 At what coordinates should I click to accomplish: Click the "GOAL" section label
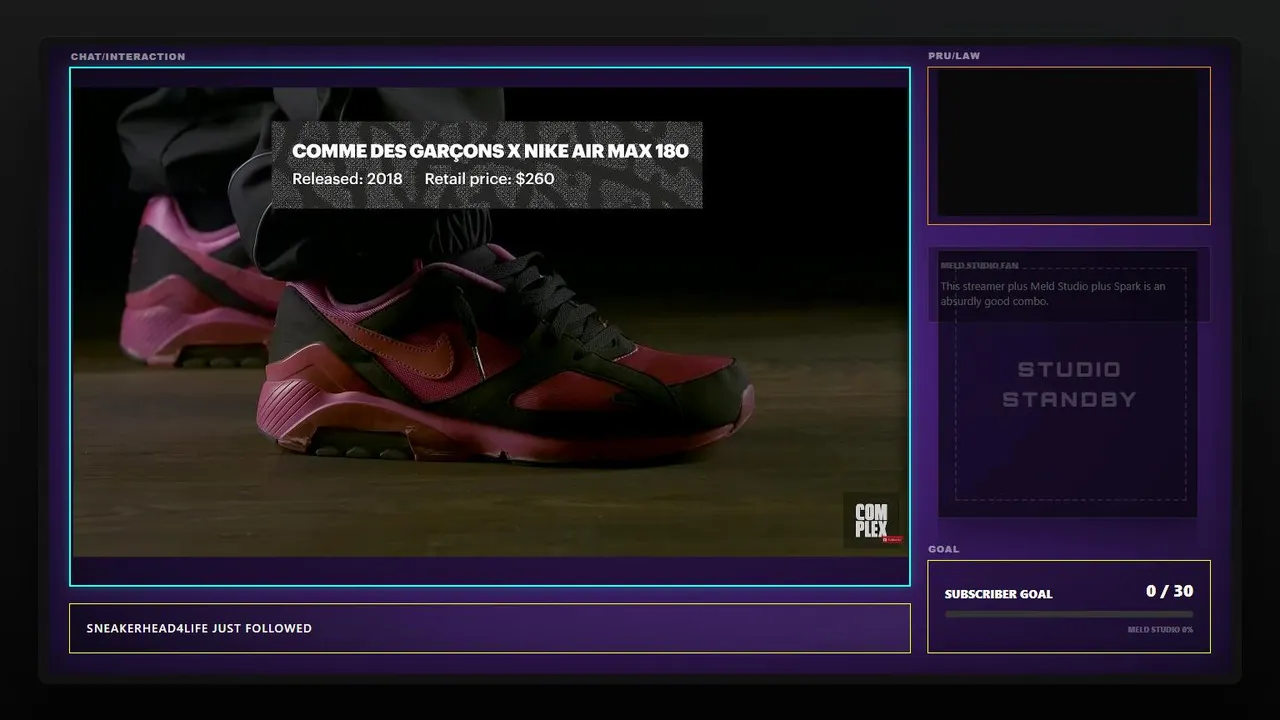pos(943,549)
